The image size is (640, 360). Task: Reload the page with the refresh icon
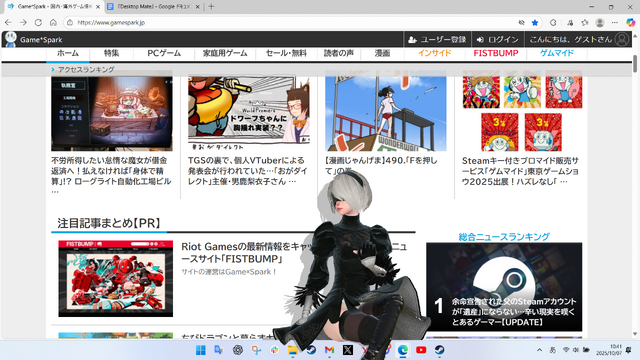click(x=38, y=22)
